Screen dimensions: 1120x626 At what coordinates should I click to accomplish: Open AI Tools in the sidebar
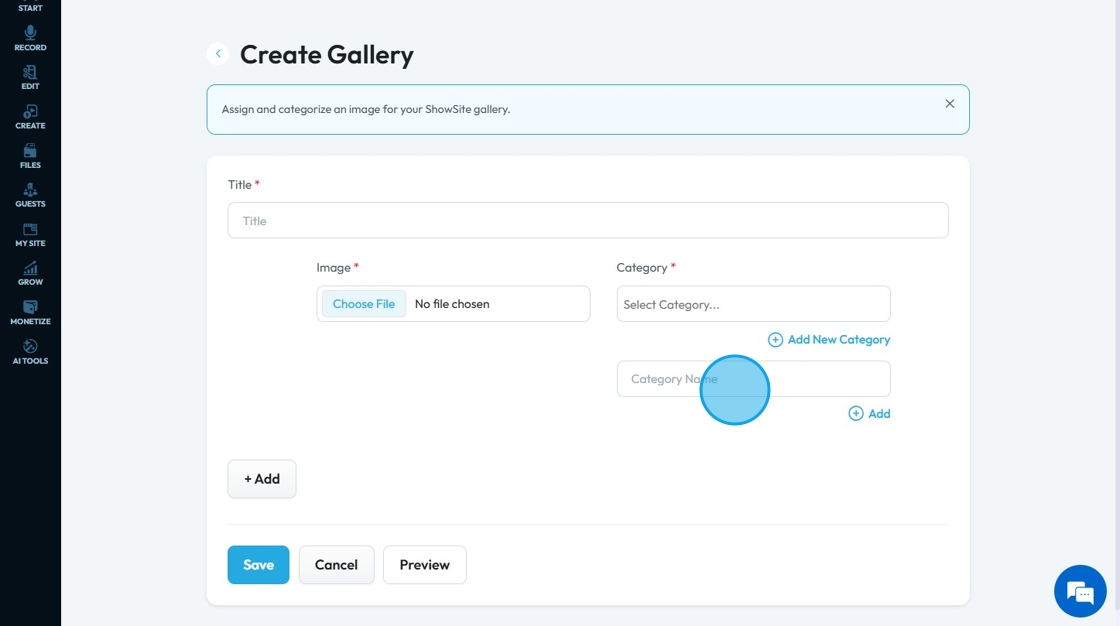coord(30,352)
